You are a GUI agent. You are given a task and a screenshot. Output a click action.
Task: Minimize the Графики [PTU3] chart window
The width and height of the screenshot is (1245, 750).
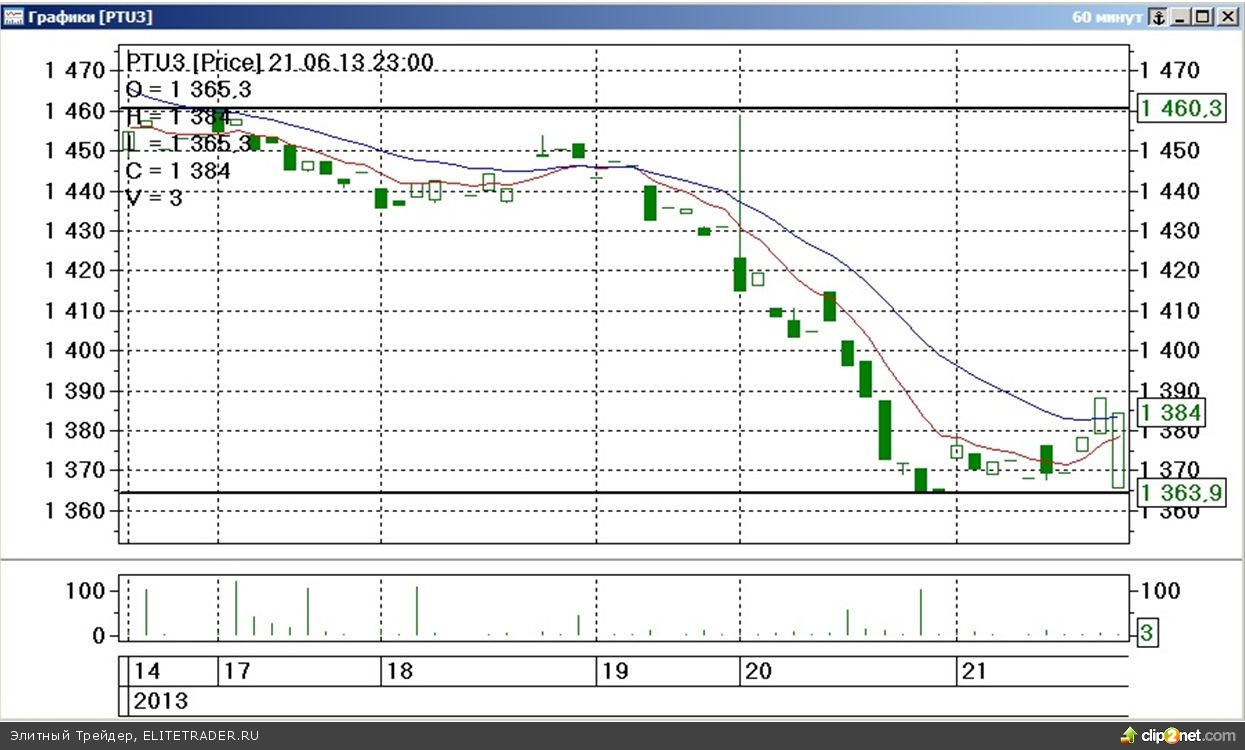(1182, 17)
